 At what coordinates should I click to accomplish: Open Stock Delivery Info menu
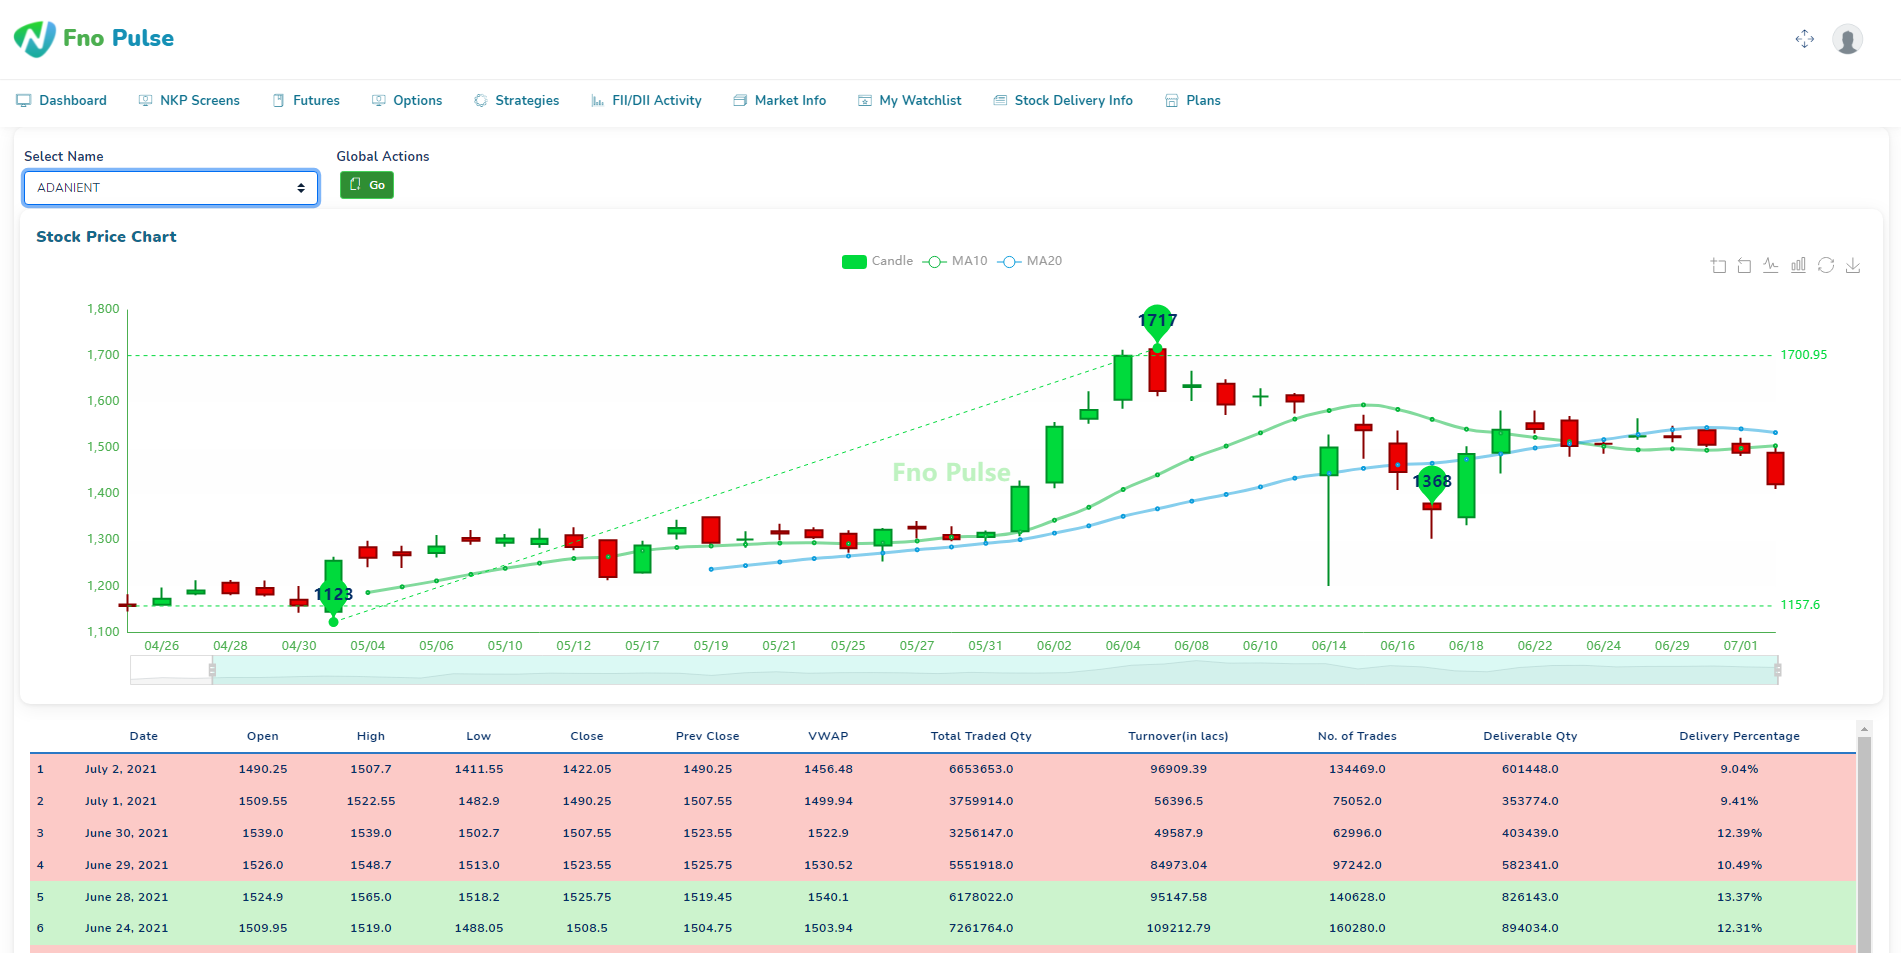(x=1063, y=100)
